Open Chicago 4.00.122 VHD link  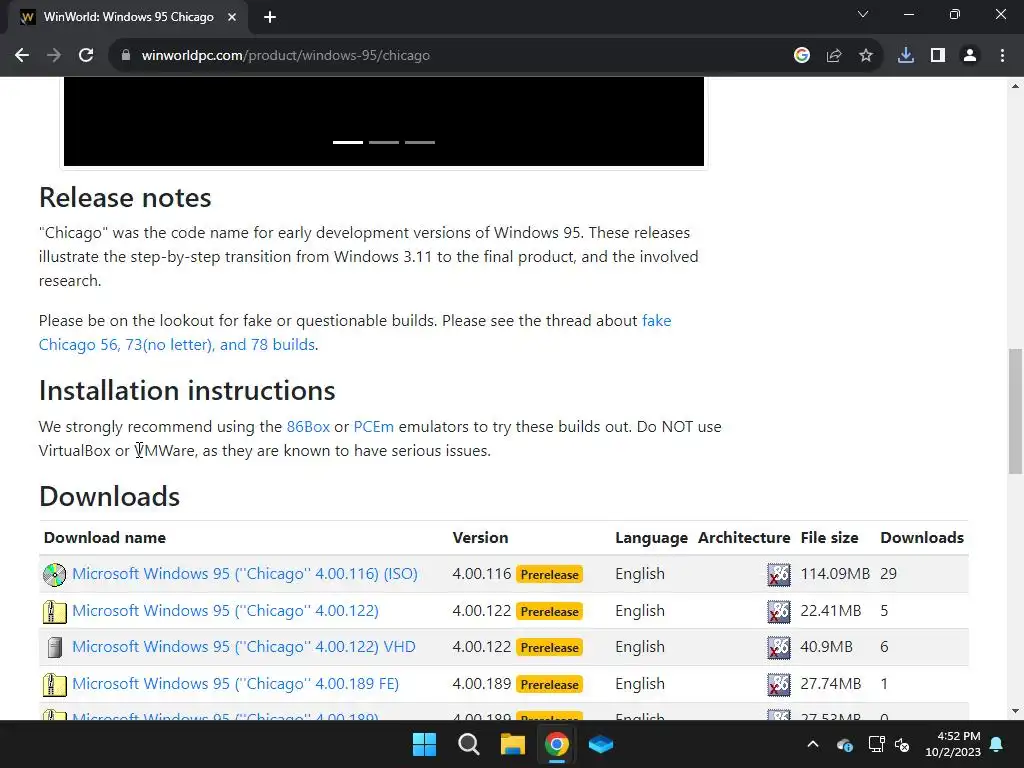tap(244, 647)
